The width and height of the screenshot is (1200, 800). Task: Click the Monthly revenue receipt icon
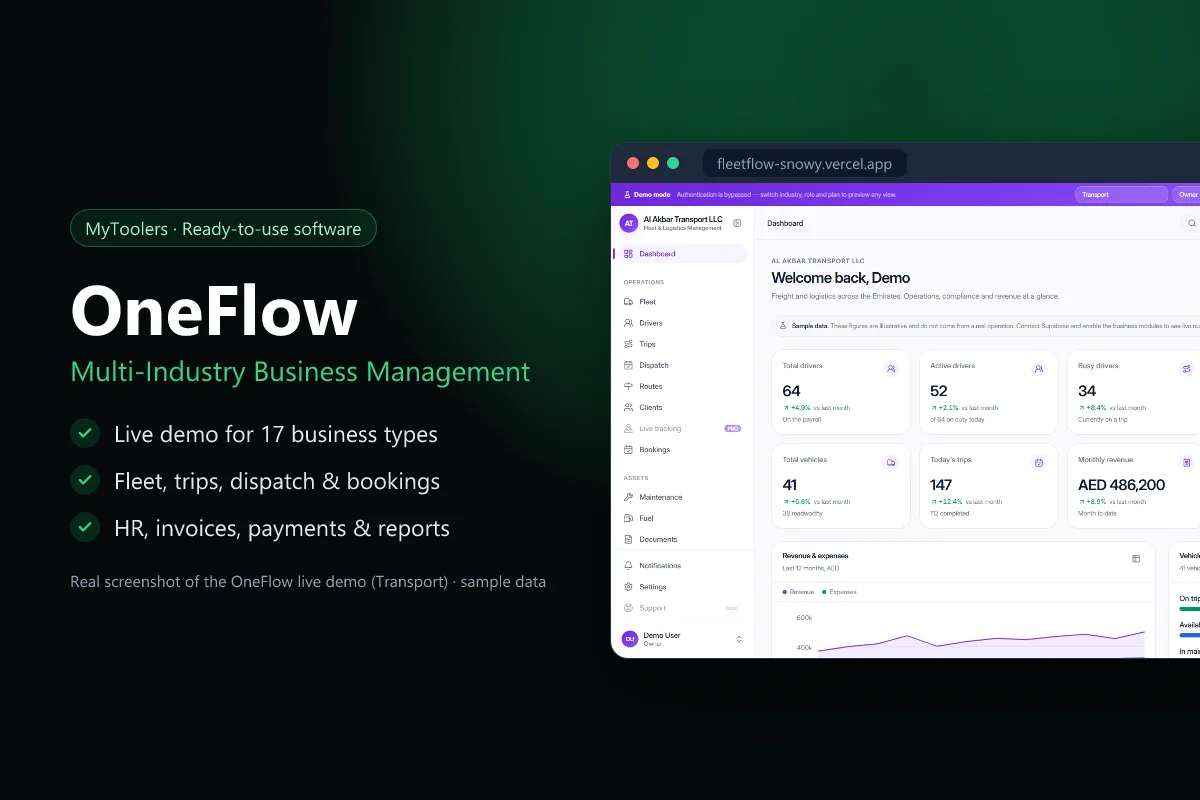(x=1187, y=462)
